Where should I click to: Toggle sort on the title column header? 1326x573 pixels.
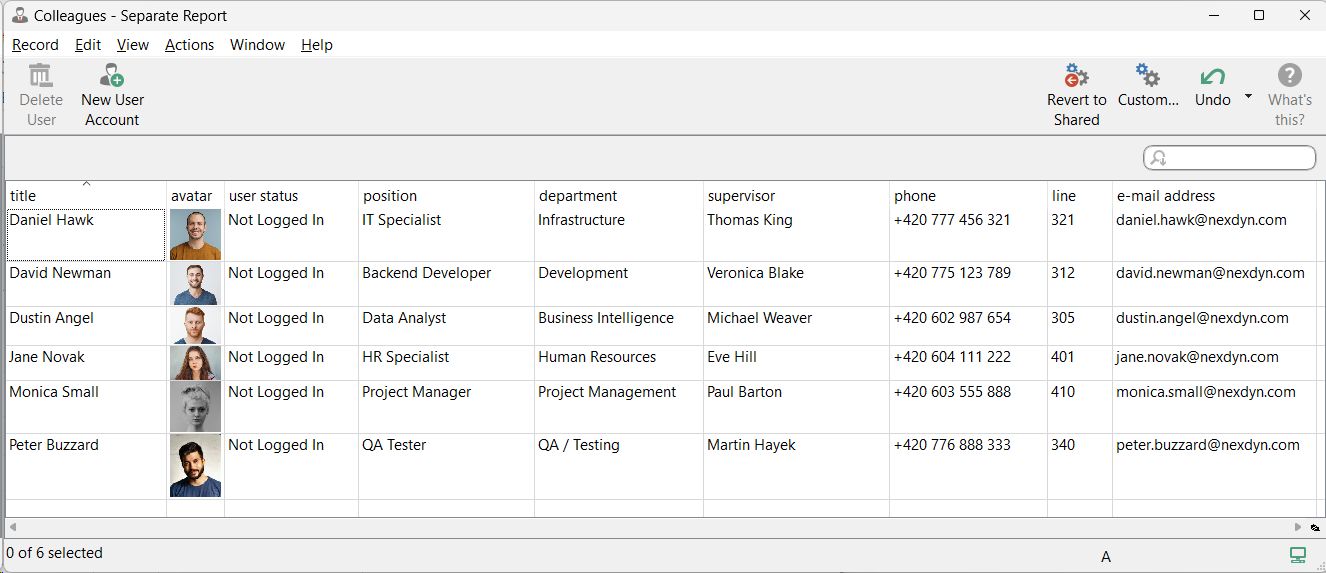click(86, 195)
